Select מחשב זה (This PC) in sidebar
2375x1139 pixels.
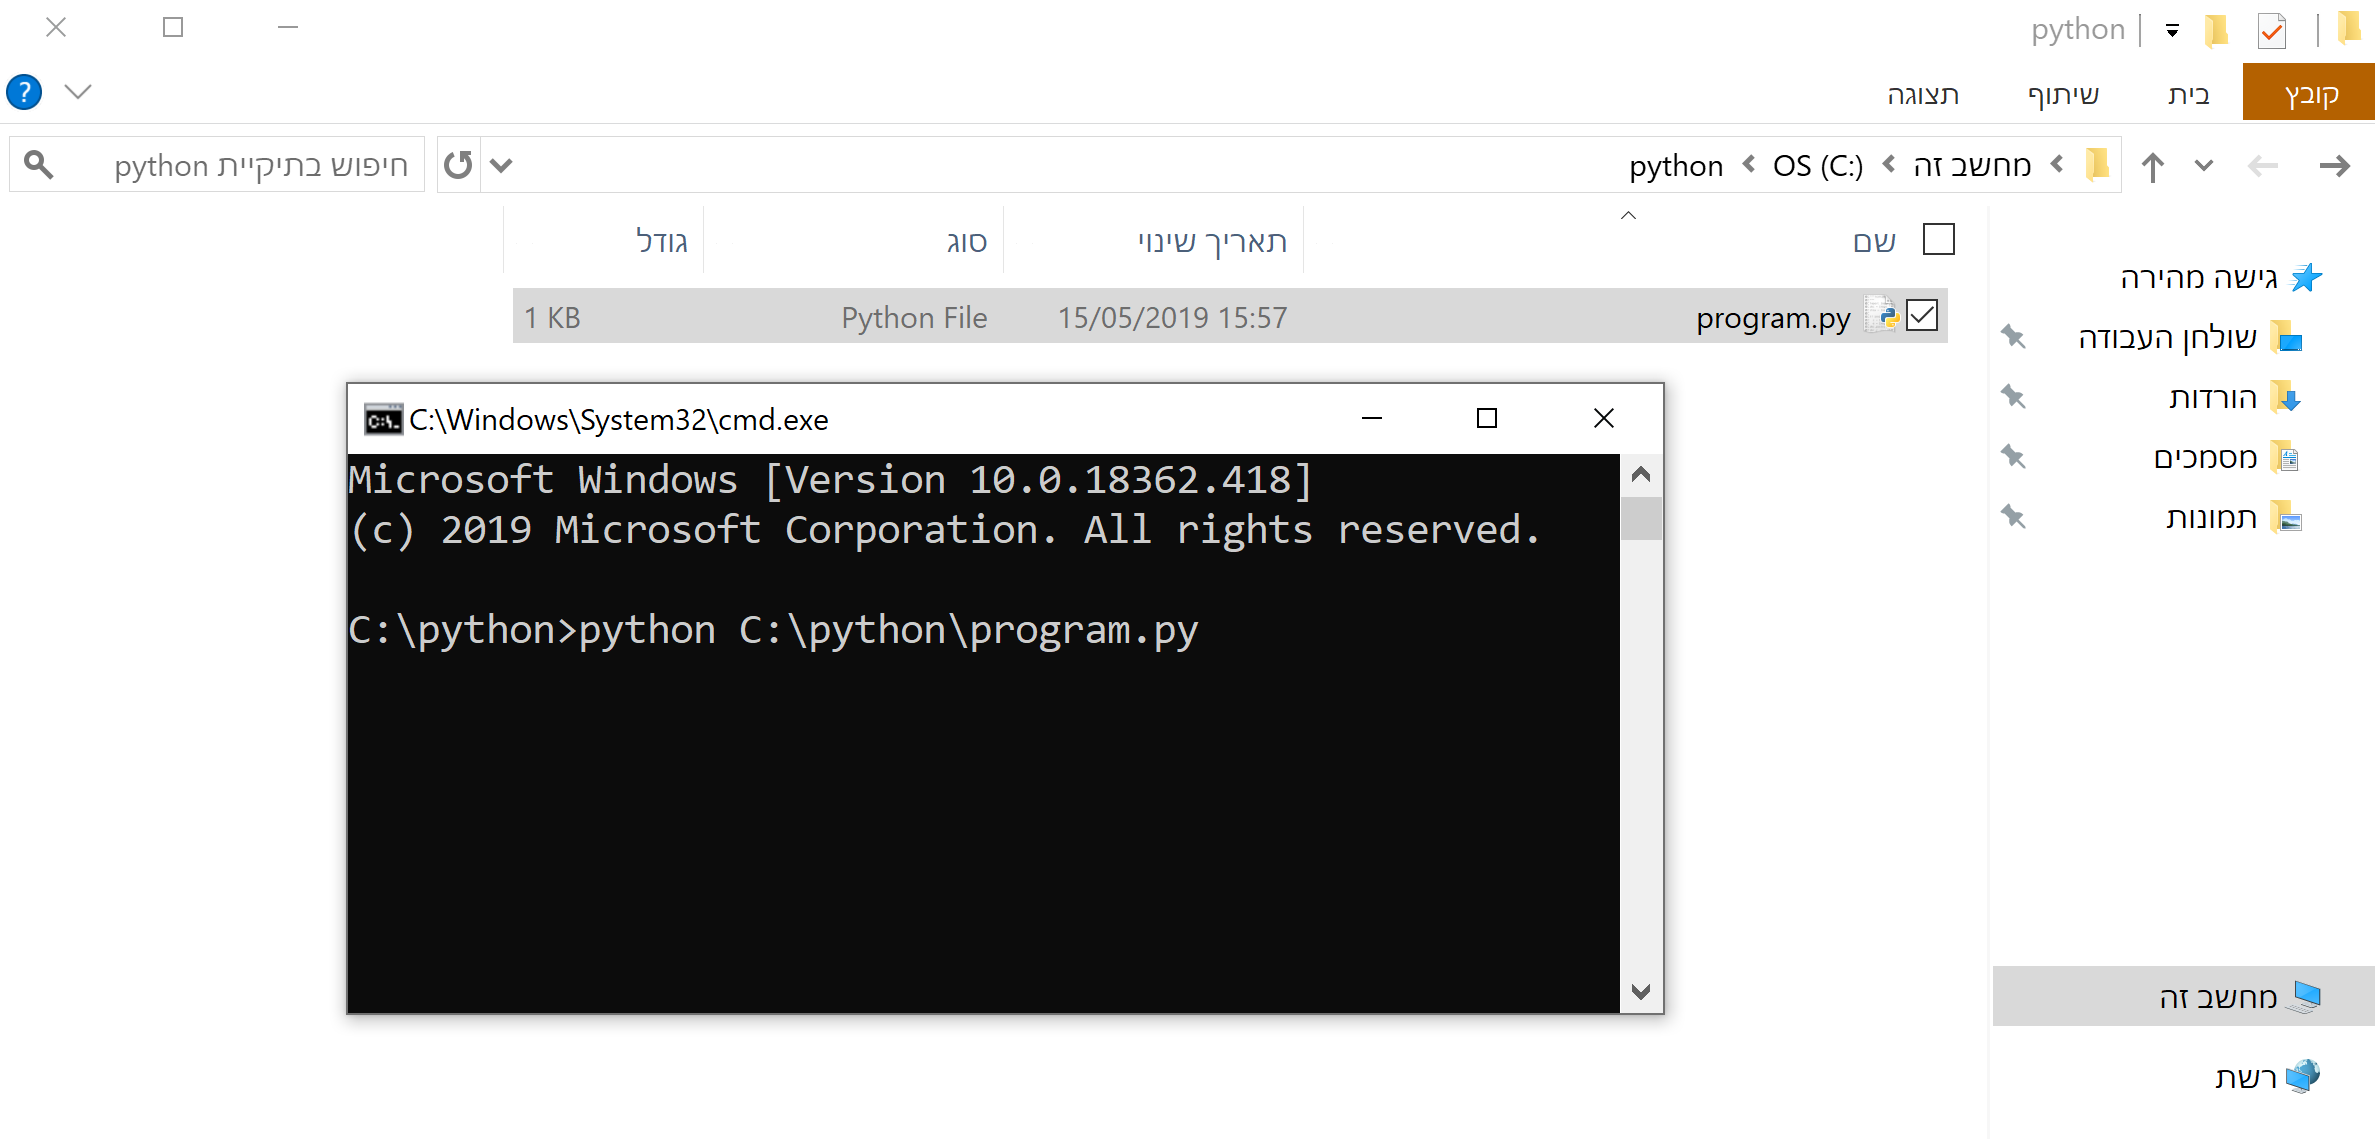[2183, 996]
